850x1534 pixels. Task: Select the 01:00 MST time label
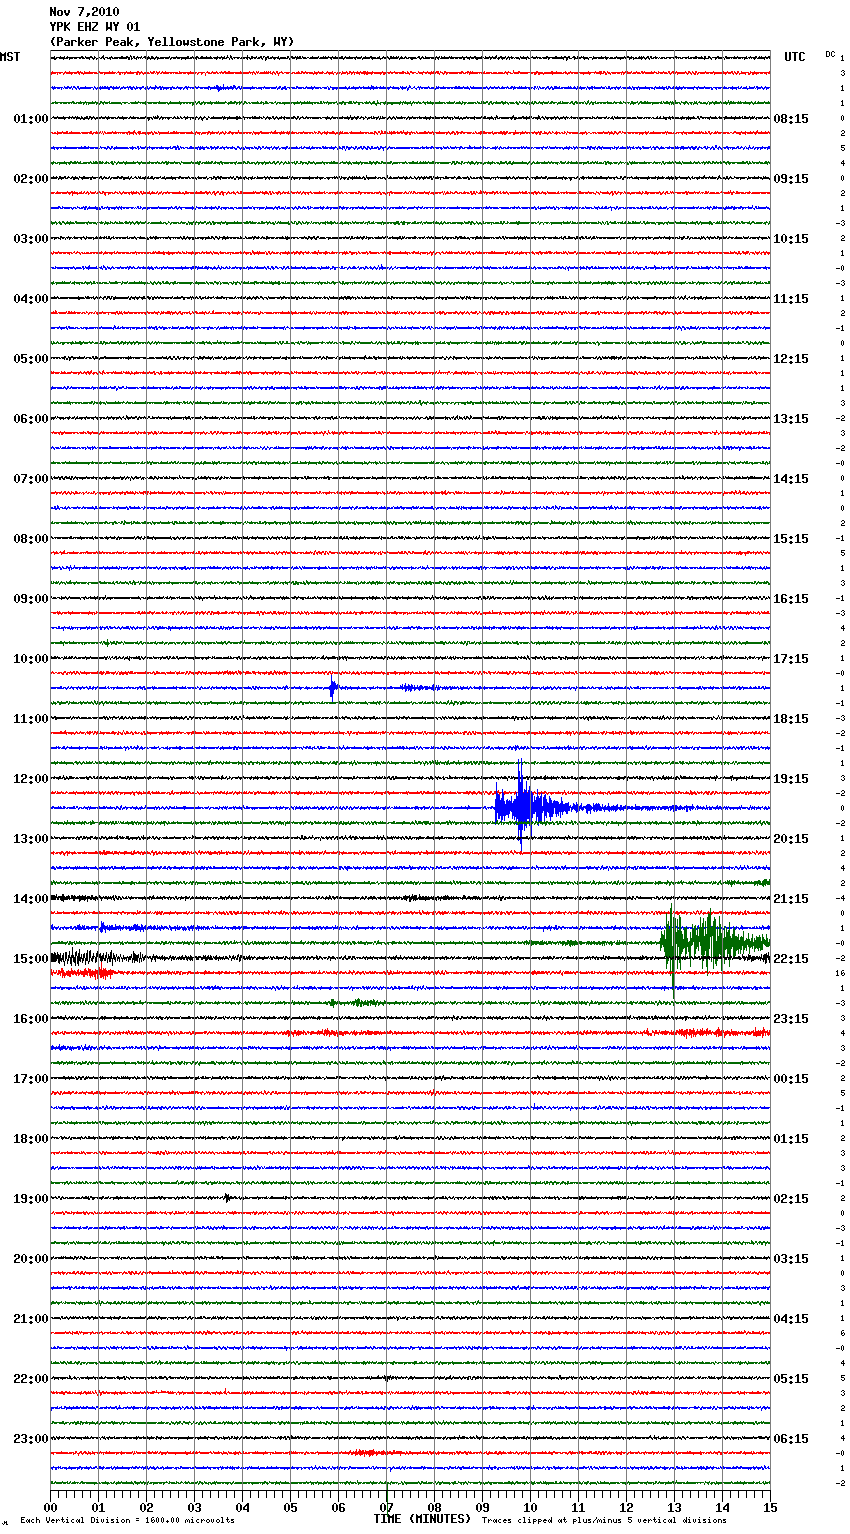31,119
